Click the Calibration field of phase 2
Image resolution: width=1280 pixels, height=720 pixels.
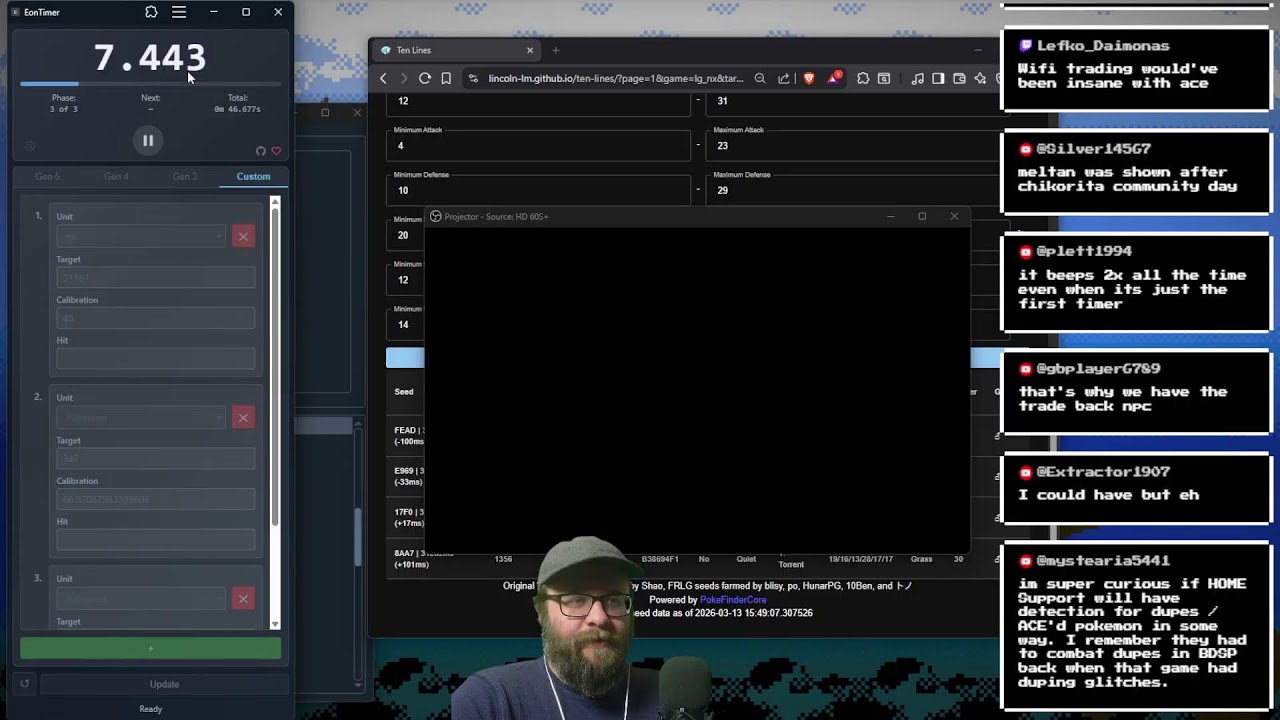[x=155, y=499]
